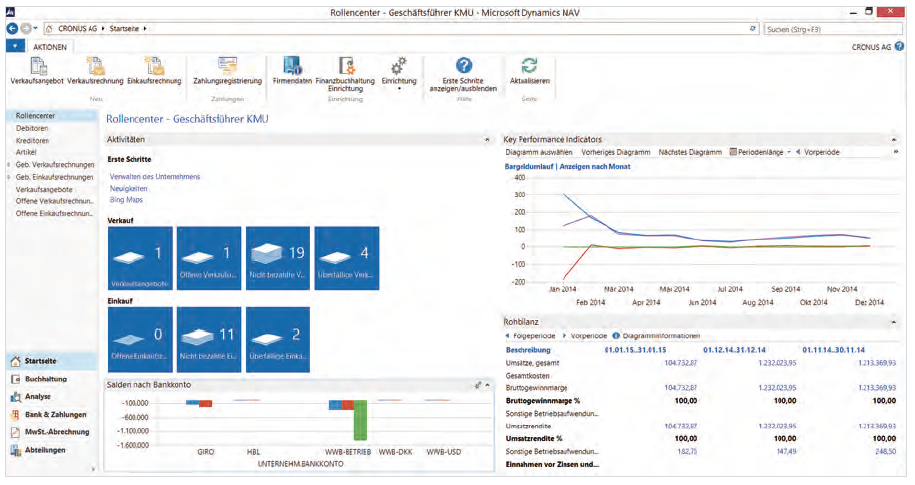This screenshot has height=485, width=915.
Task: Open the Periodenlänge dropdown
Action: pyautogui.click(x=760, y=152)
